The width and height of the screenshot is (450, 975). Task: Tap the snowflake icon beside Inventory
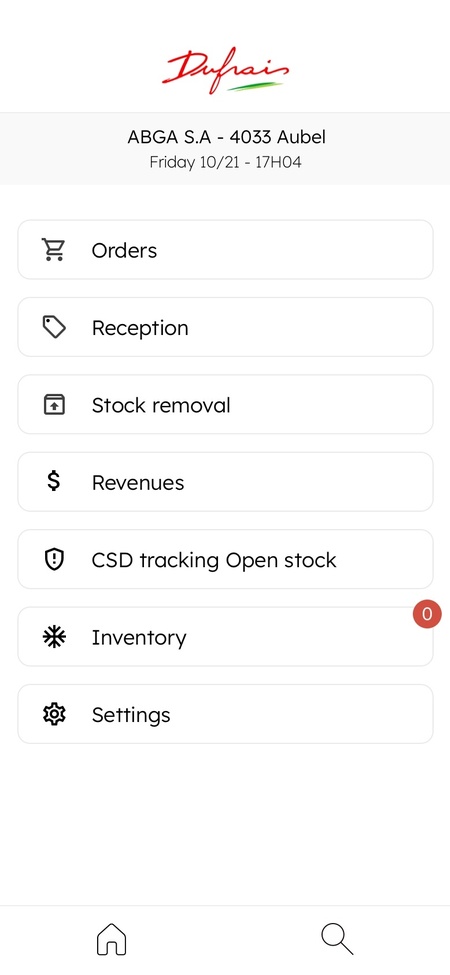tap(54, 637)
